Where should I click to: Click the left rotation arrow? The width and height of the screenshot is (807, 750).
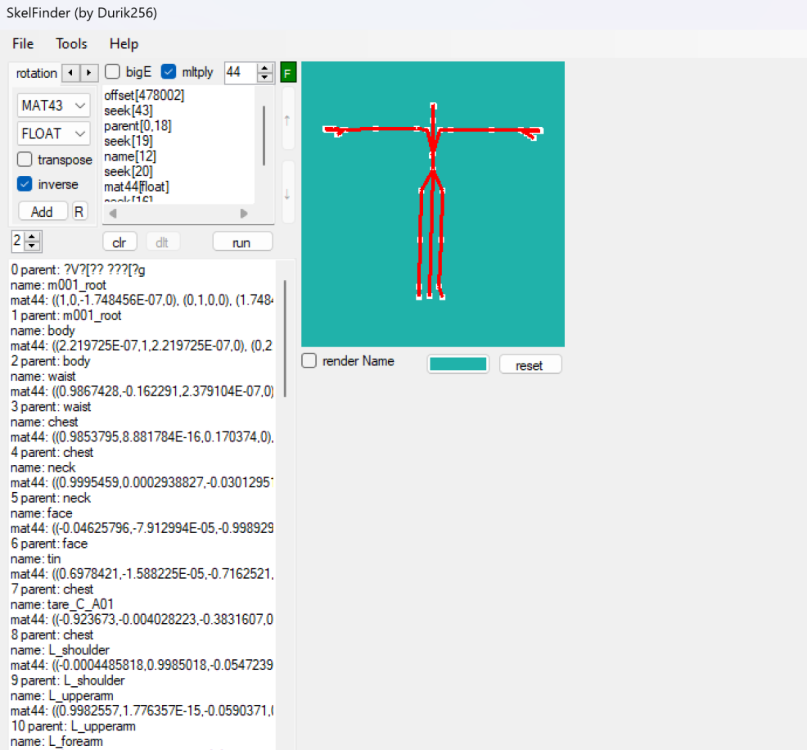69,72
